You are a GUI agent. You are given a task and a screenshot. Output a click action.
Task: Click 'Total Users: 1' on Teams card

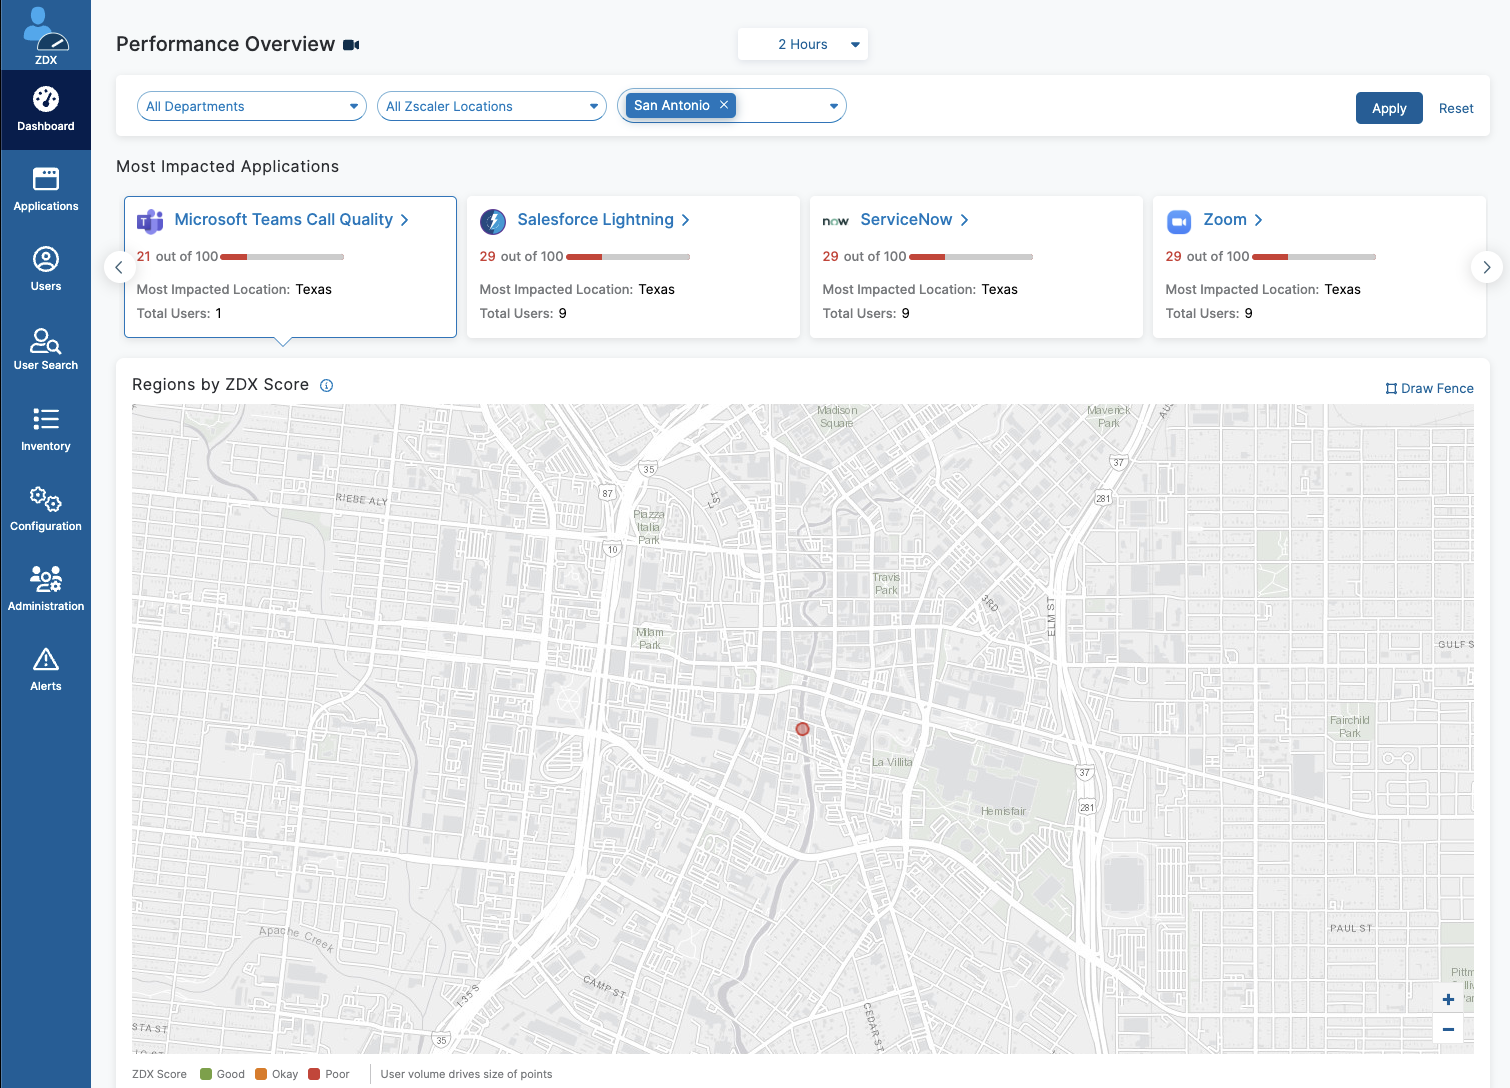tap(179, 313)
